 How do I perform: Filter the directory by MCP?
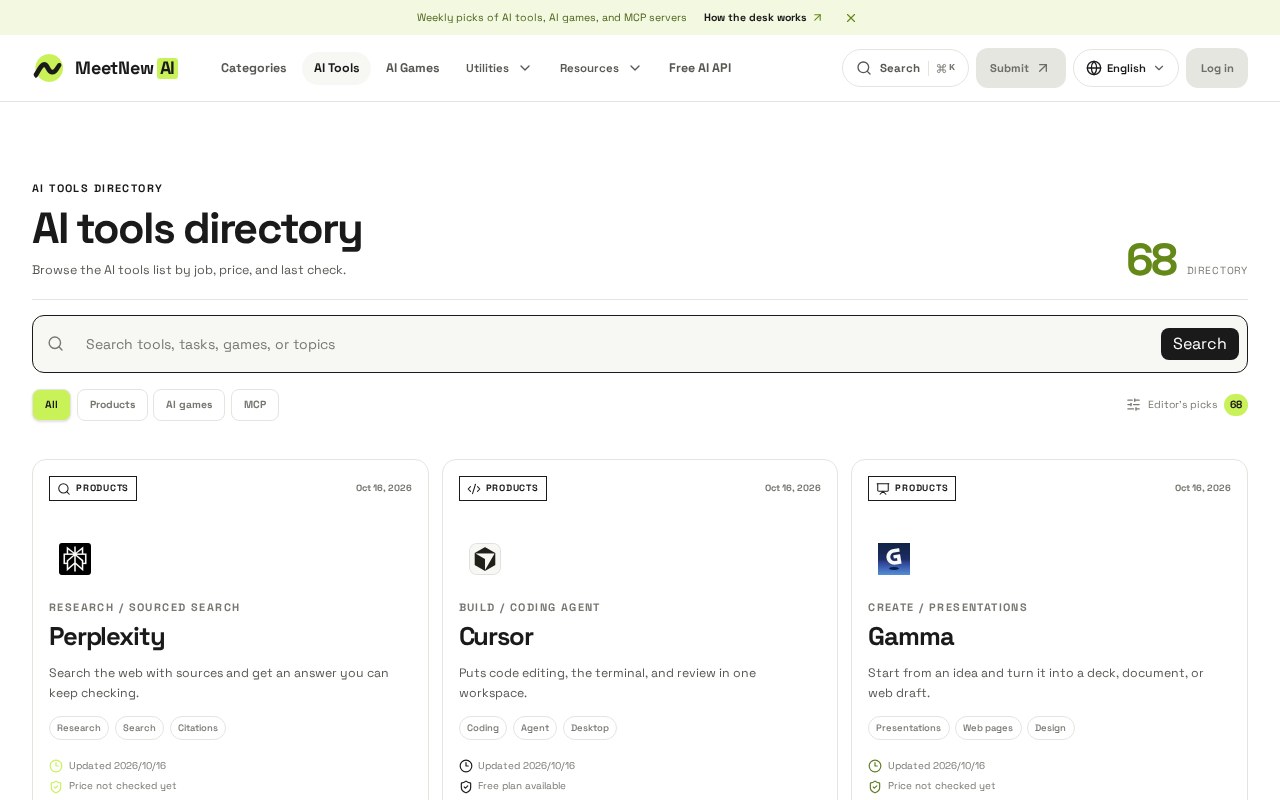pos(255,405)
